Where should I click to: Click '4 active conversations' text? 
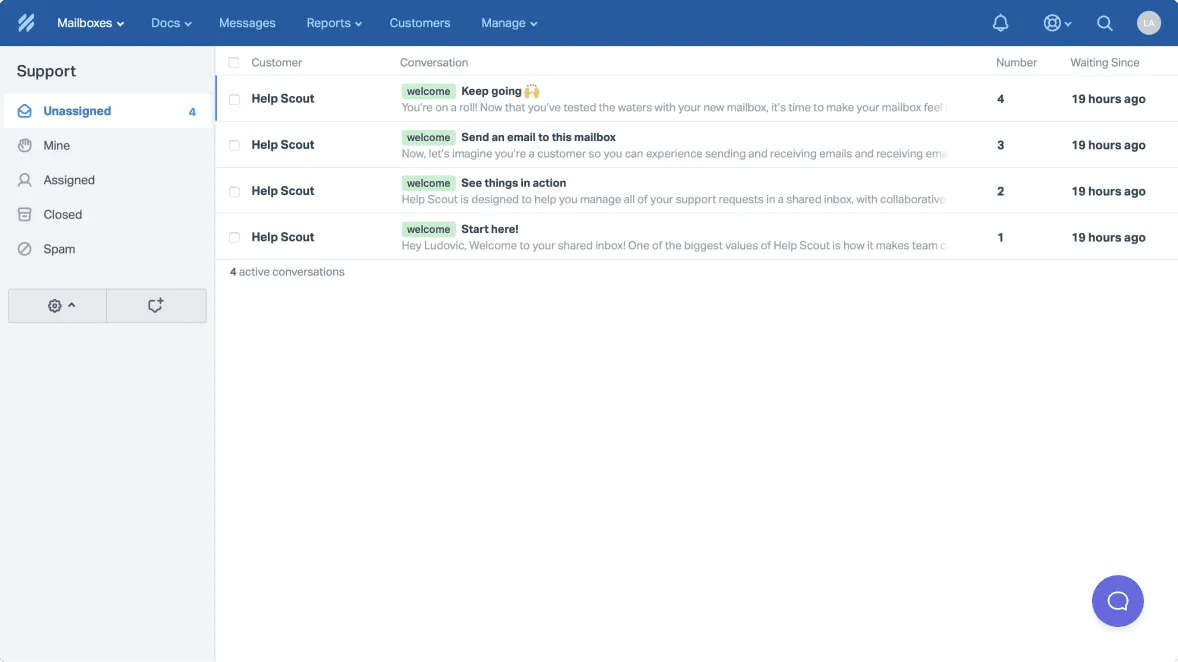pos(287,272)
